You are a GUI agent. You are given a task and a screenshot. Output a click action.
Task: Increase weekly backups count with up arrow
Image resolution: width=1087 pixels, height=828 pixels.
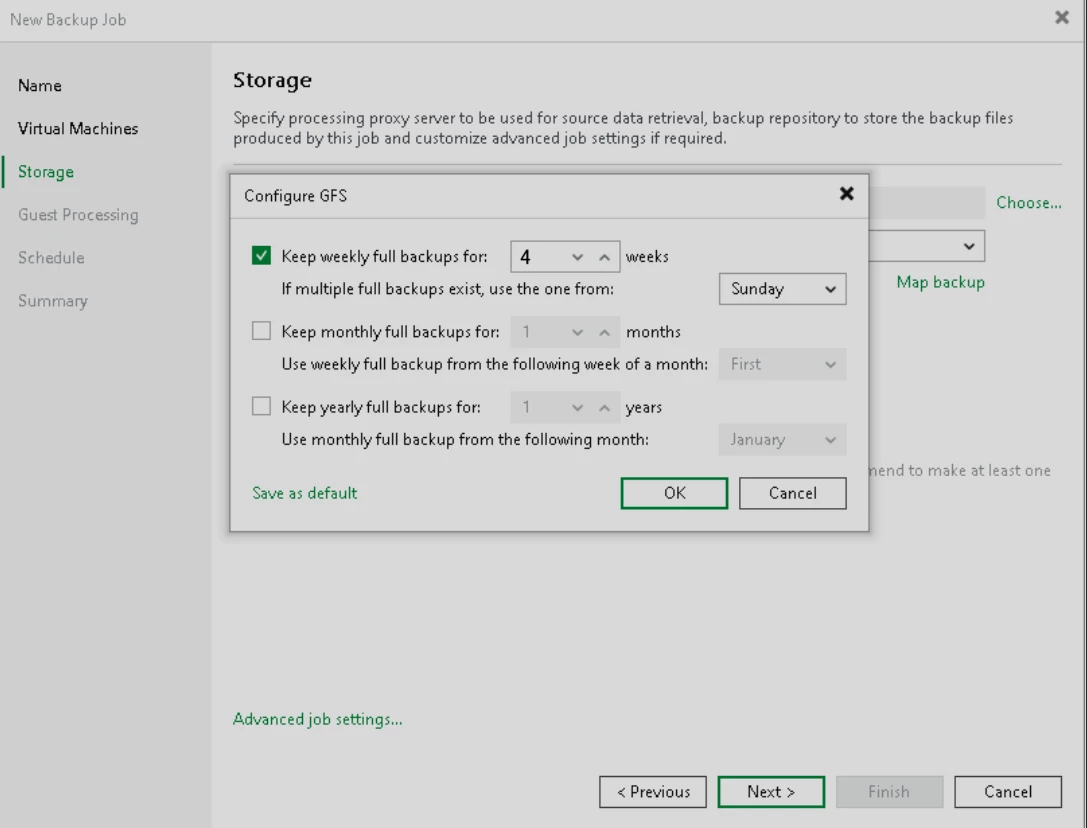point(604,257)
